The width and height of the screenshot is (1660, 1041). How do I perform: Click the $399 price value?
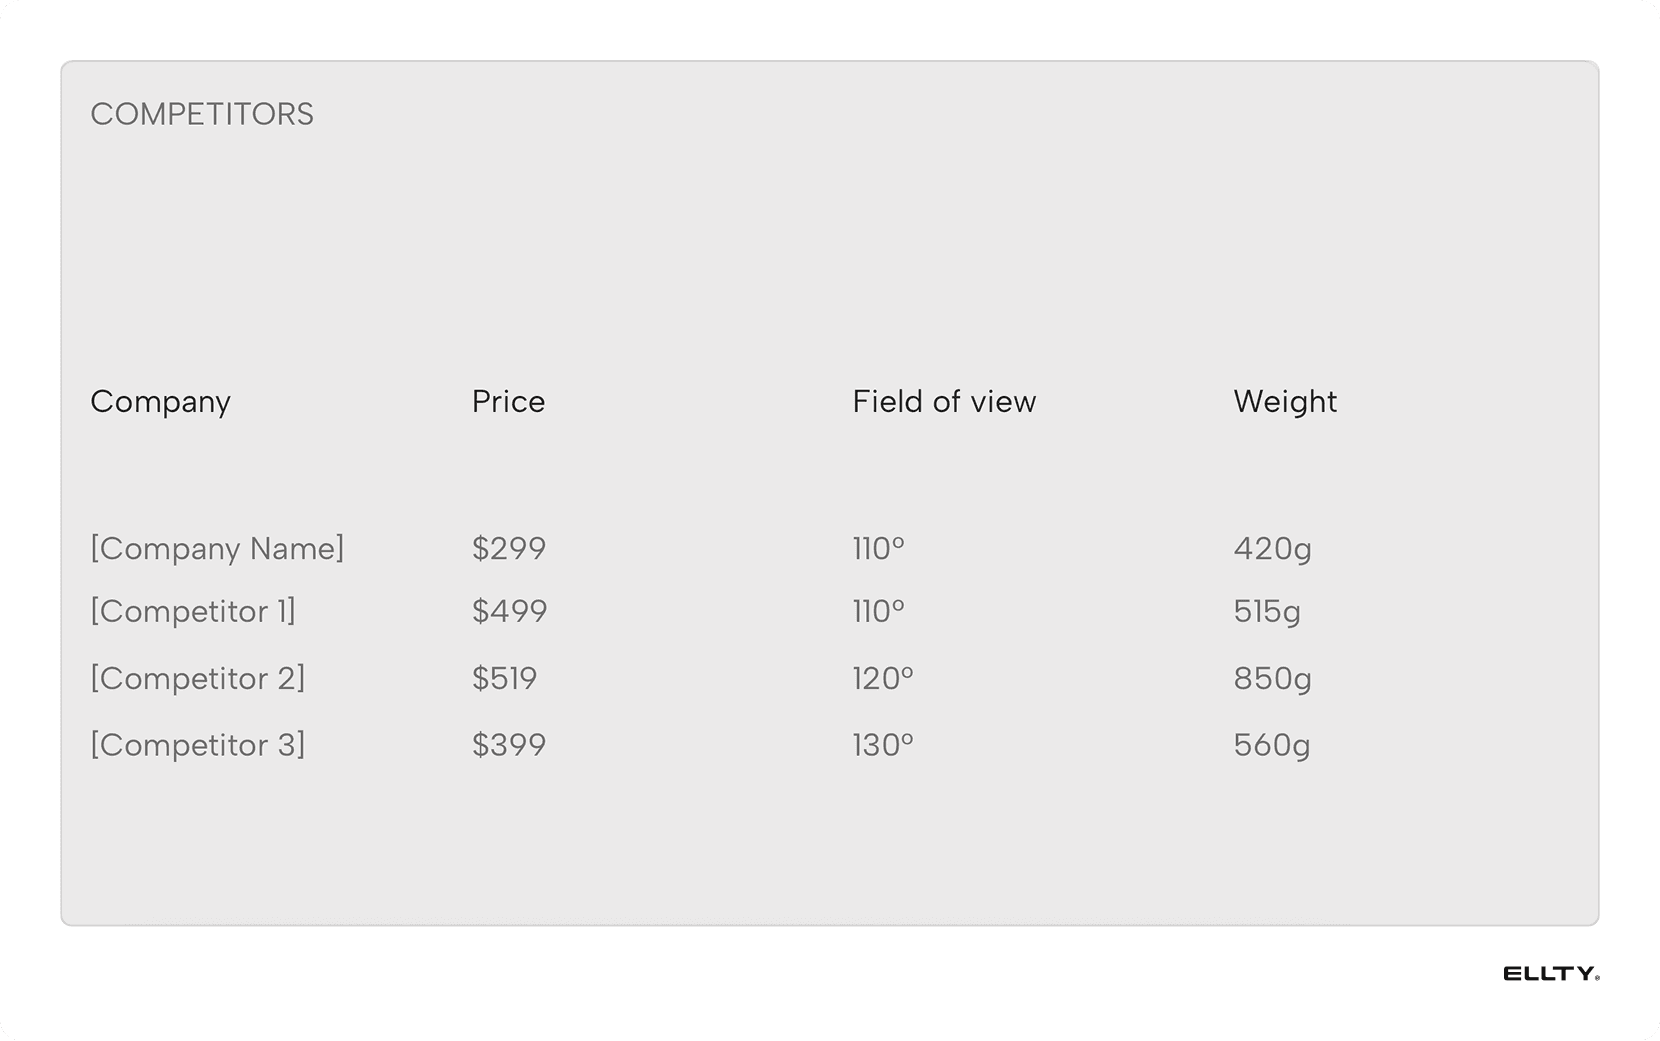[509, 745]
